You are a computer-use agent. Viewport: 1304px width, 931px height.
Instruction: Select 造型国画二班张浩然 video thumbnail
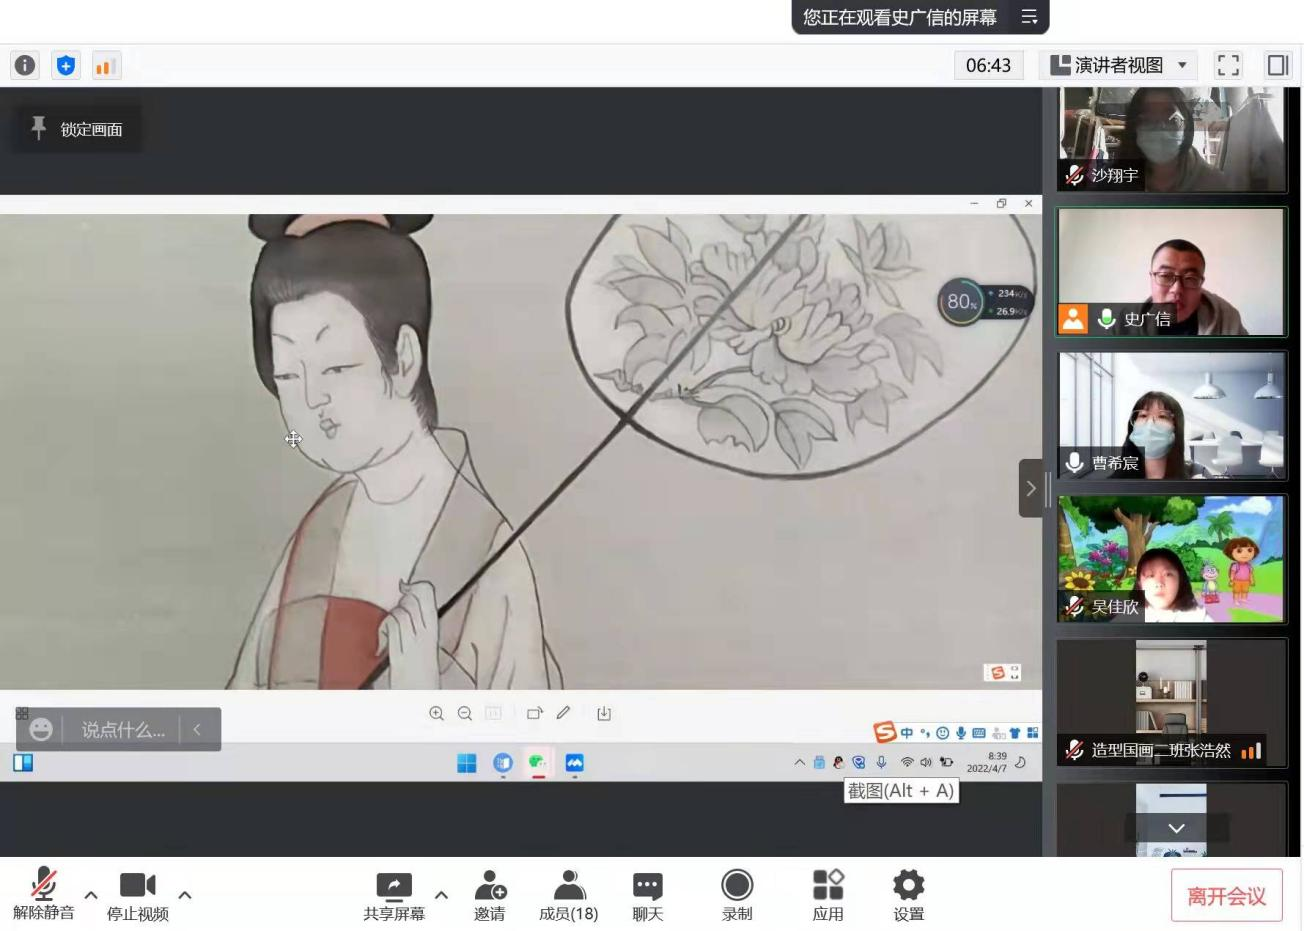click(x=1171, y=703)
